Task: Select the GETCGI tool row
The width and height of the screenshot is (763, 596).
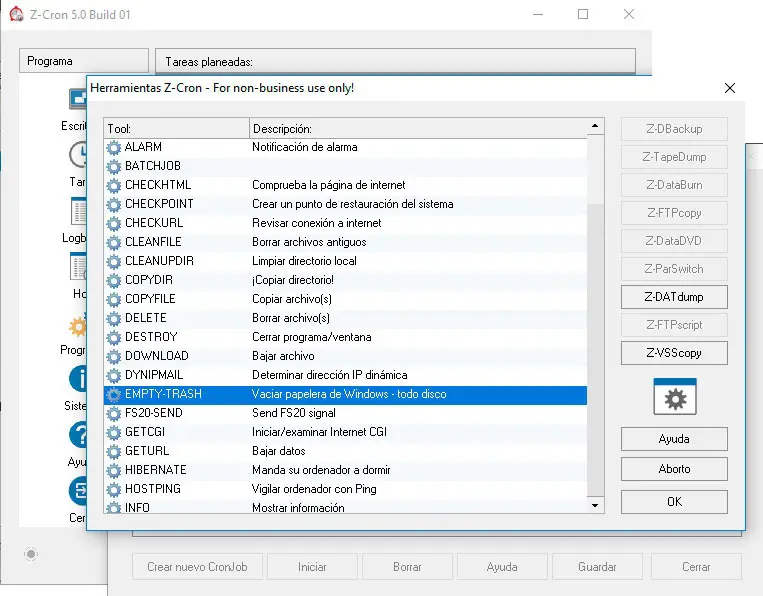Action: coord(345,432)
